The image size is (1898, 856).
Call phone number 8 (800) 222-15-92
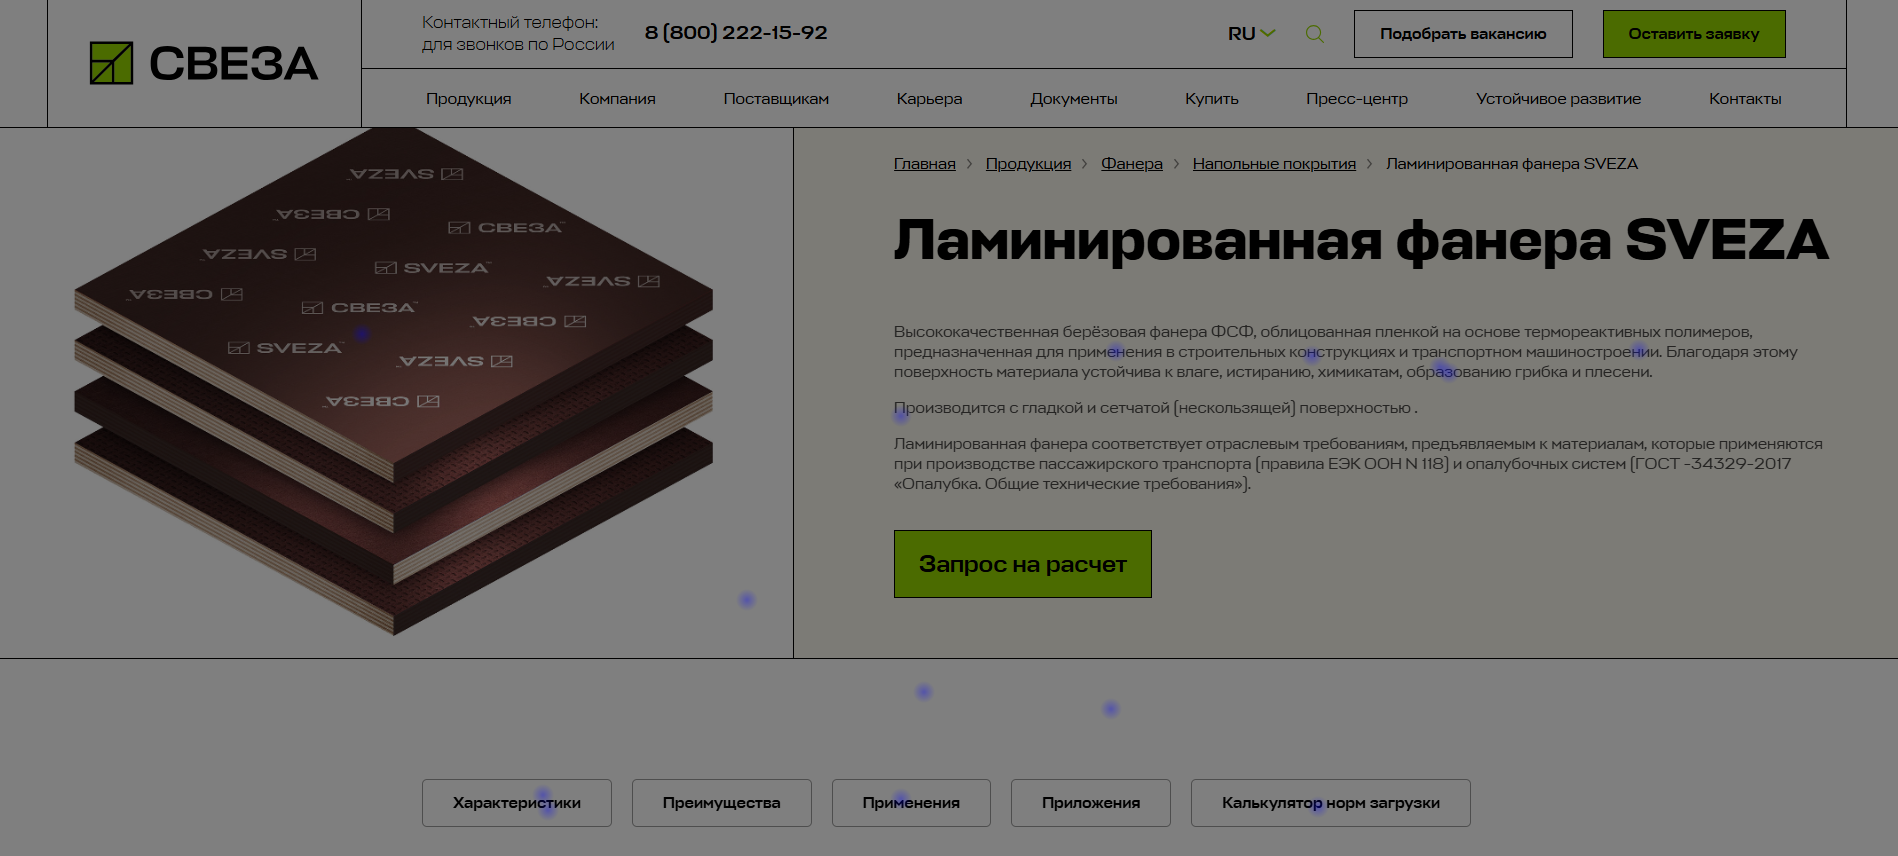click(x=736, y=33)
